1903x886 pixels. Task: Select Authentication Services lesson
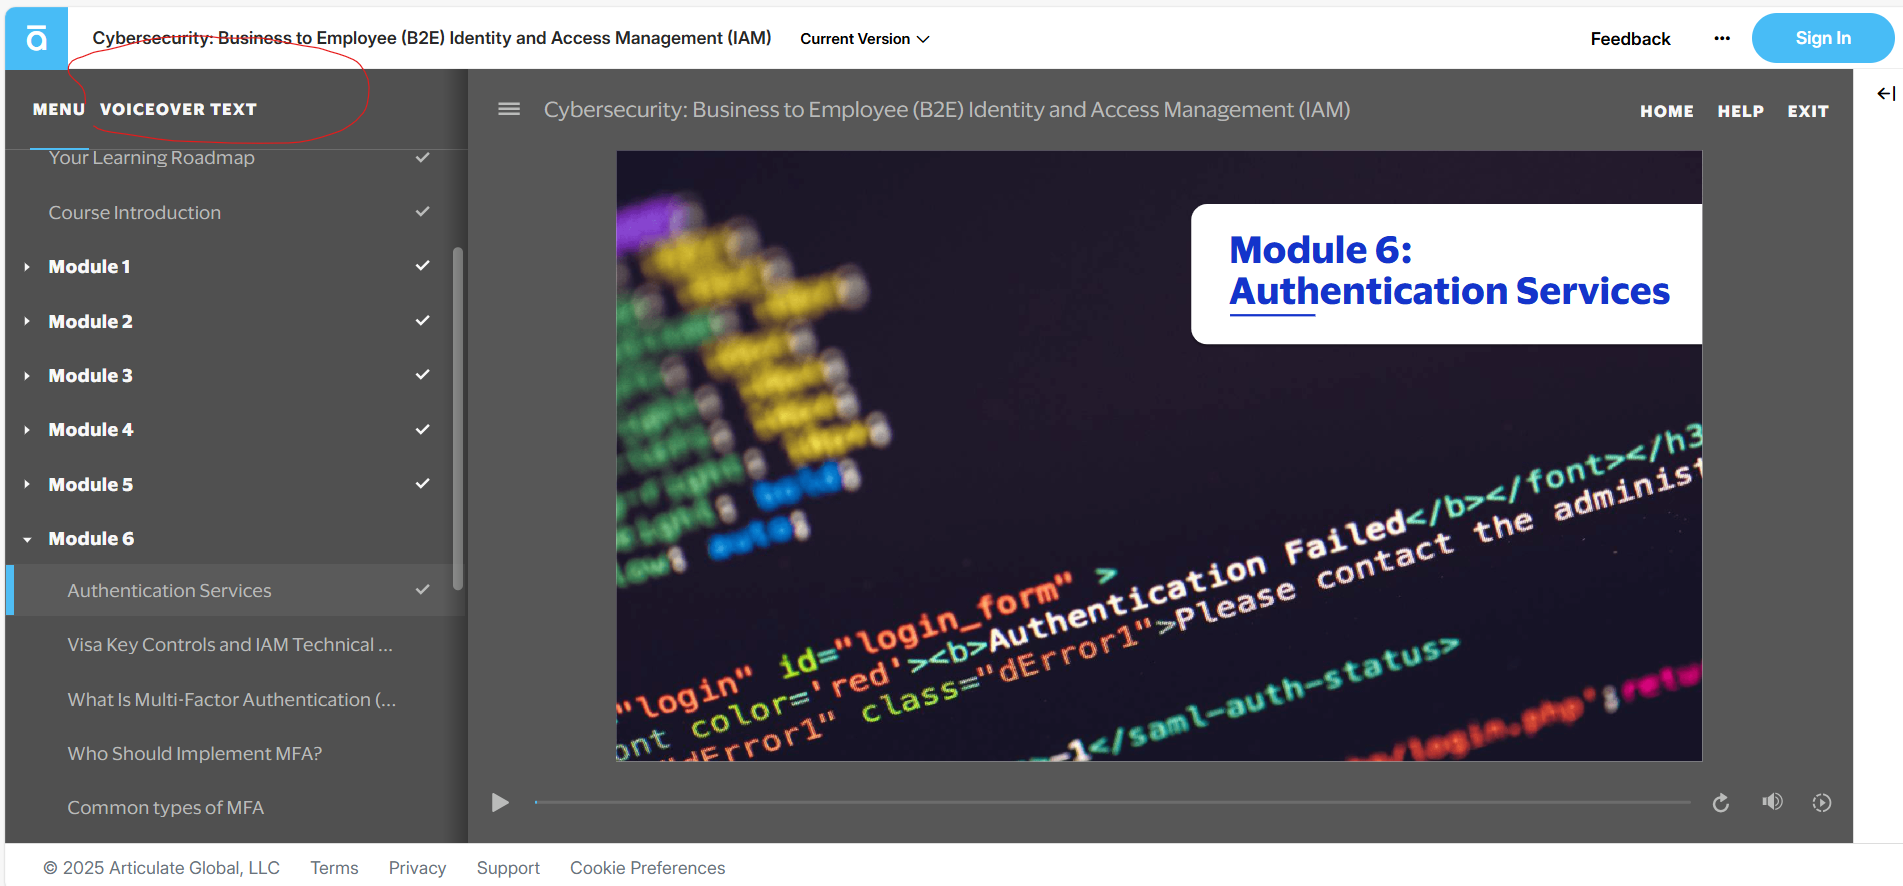tap(236, 590)
